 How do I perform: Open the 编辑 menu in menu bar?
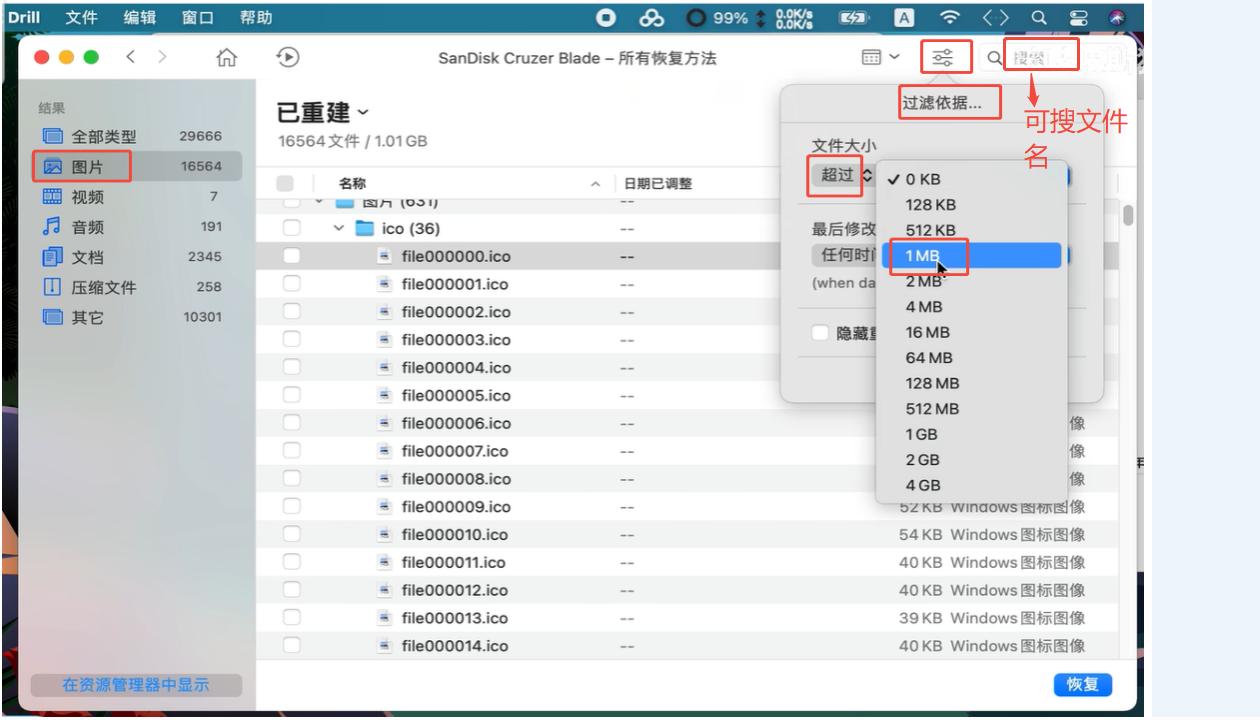click(139, 18)
